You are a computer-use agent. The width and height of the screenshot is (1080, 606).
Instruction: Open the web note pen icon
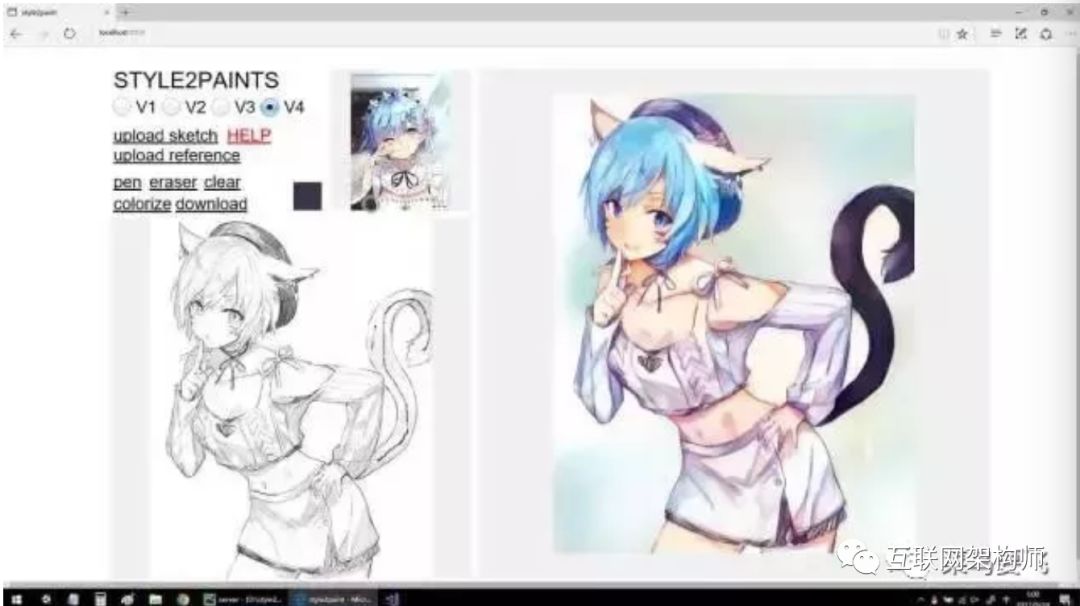click(1021, 33)
